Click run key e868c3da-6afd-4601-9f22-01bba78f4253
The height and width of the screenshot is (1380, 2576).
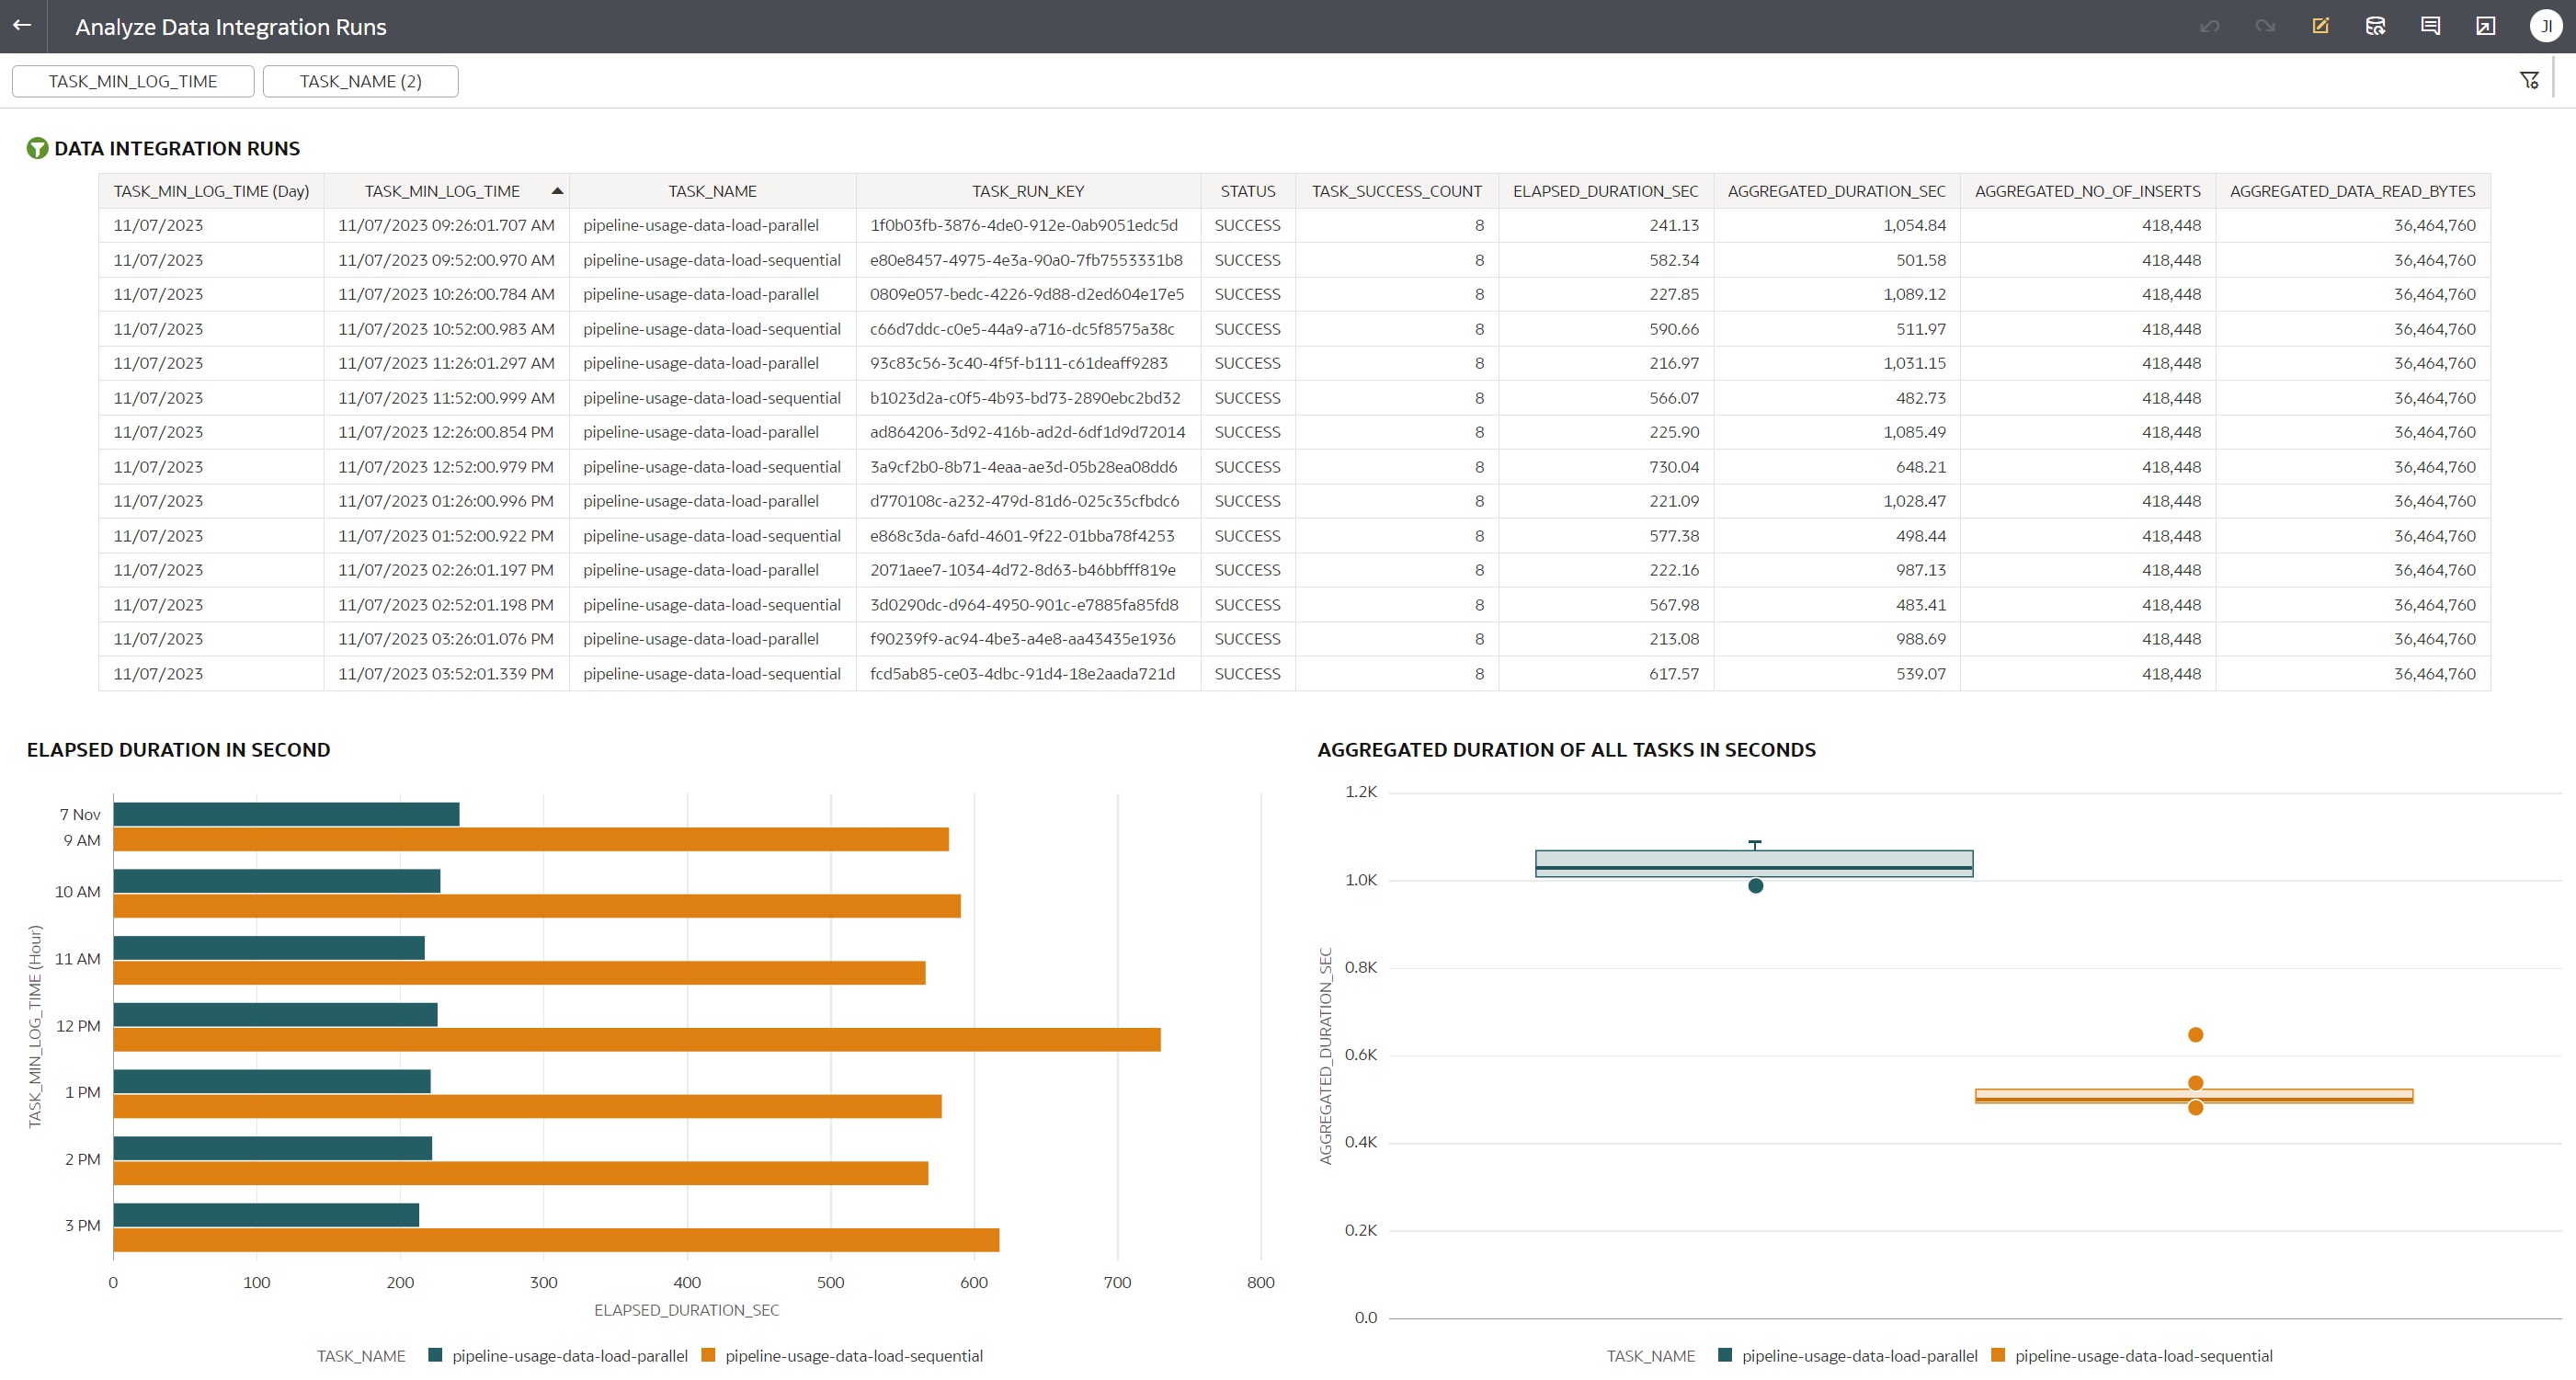coord(1022,536)
